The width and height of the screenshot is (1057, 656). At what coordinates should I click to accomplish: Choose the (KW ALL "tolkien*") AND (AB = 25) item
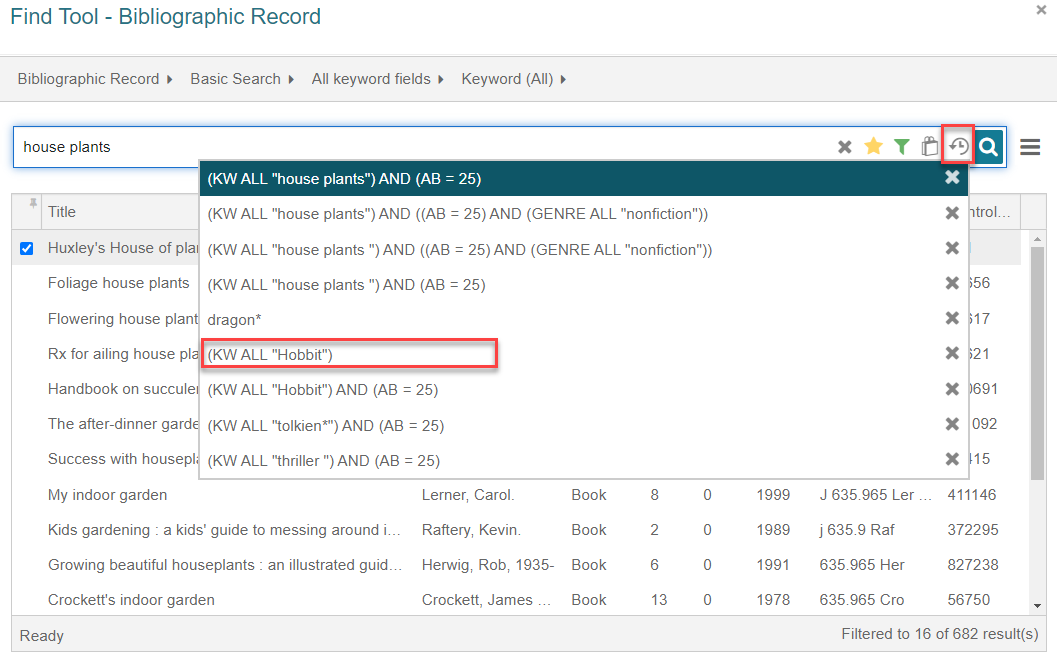click(x=584, y=425)
